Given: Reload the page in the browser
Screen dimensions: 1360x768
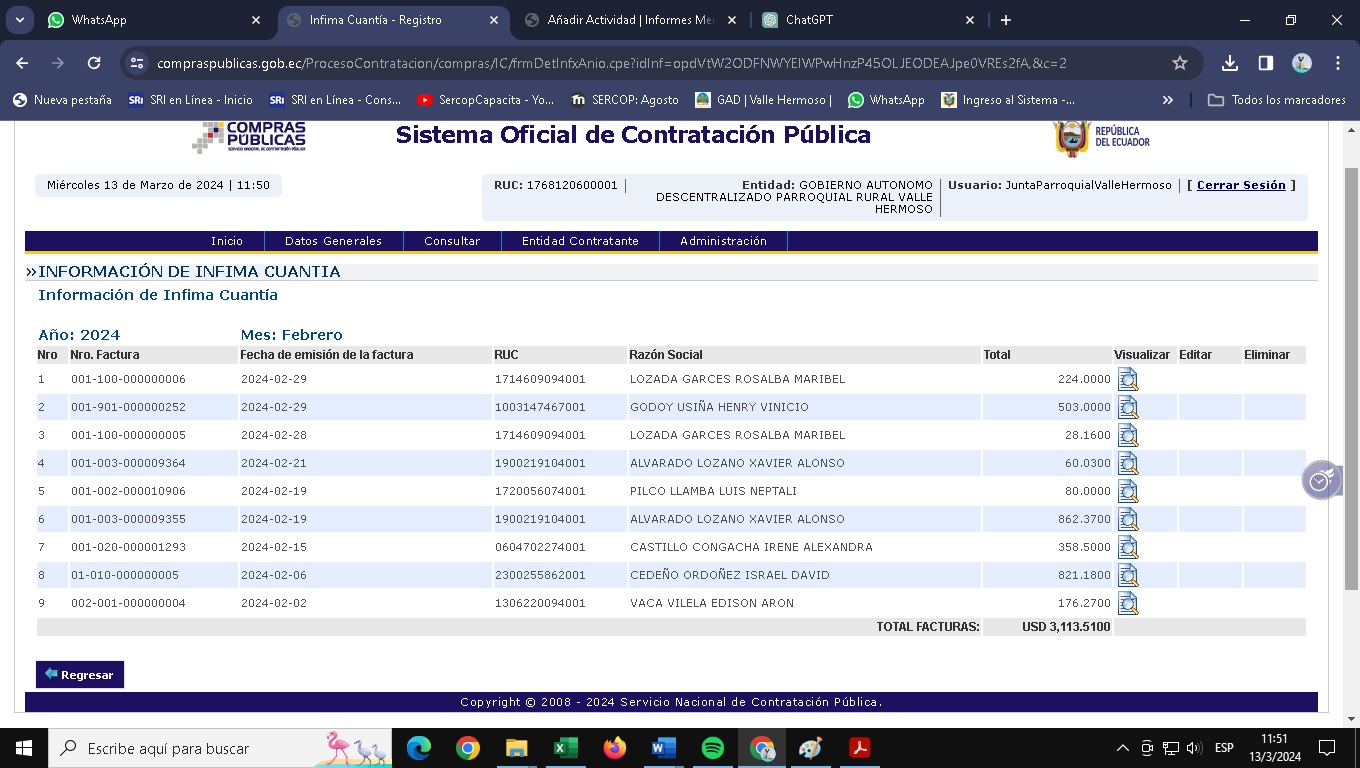Looking at the screenshot, I should 94,63.
